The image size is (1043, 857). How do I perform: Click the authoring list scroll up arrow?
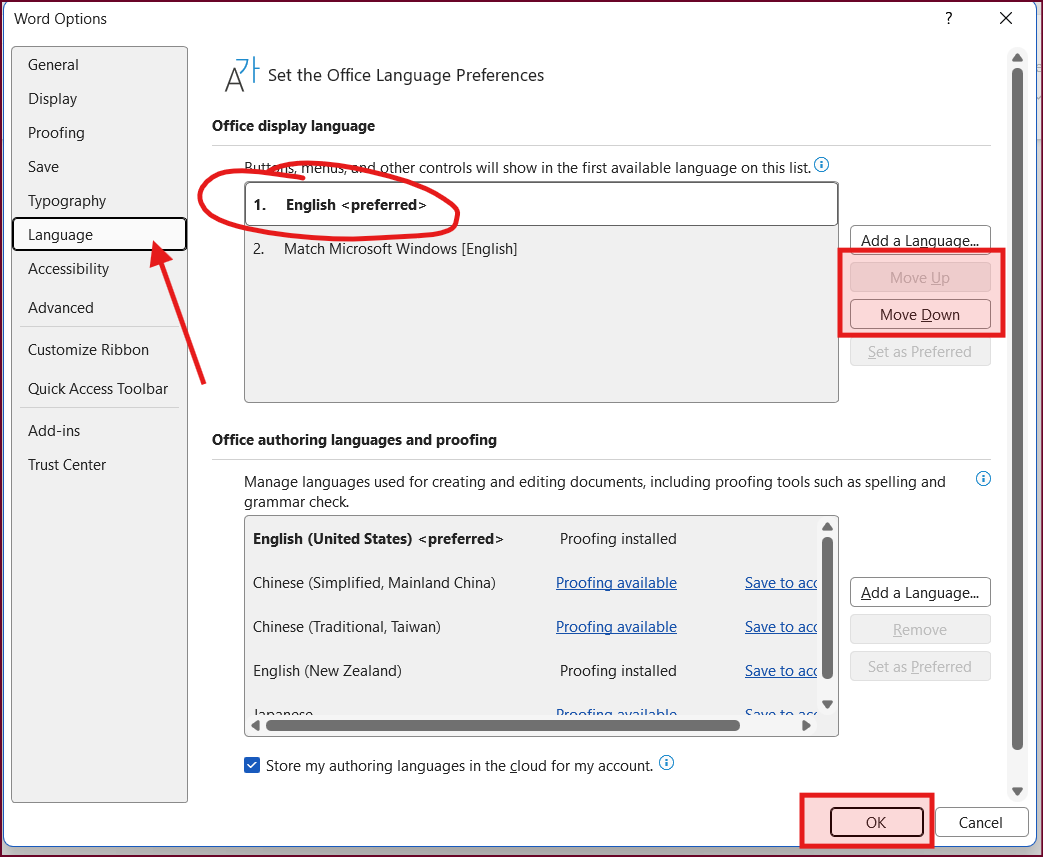coord(827,526)
